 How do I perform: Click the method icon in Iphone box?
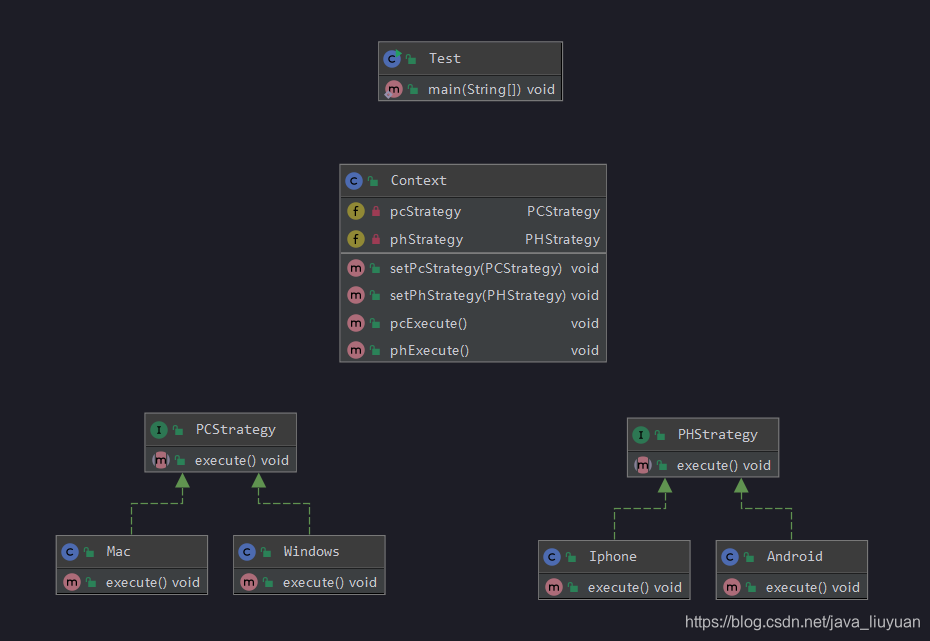[554, 587]
